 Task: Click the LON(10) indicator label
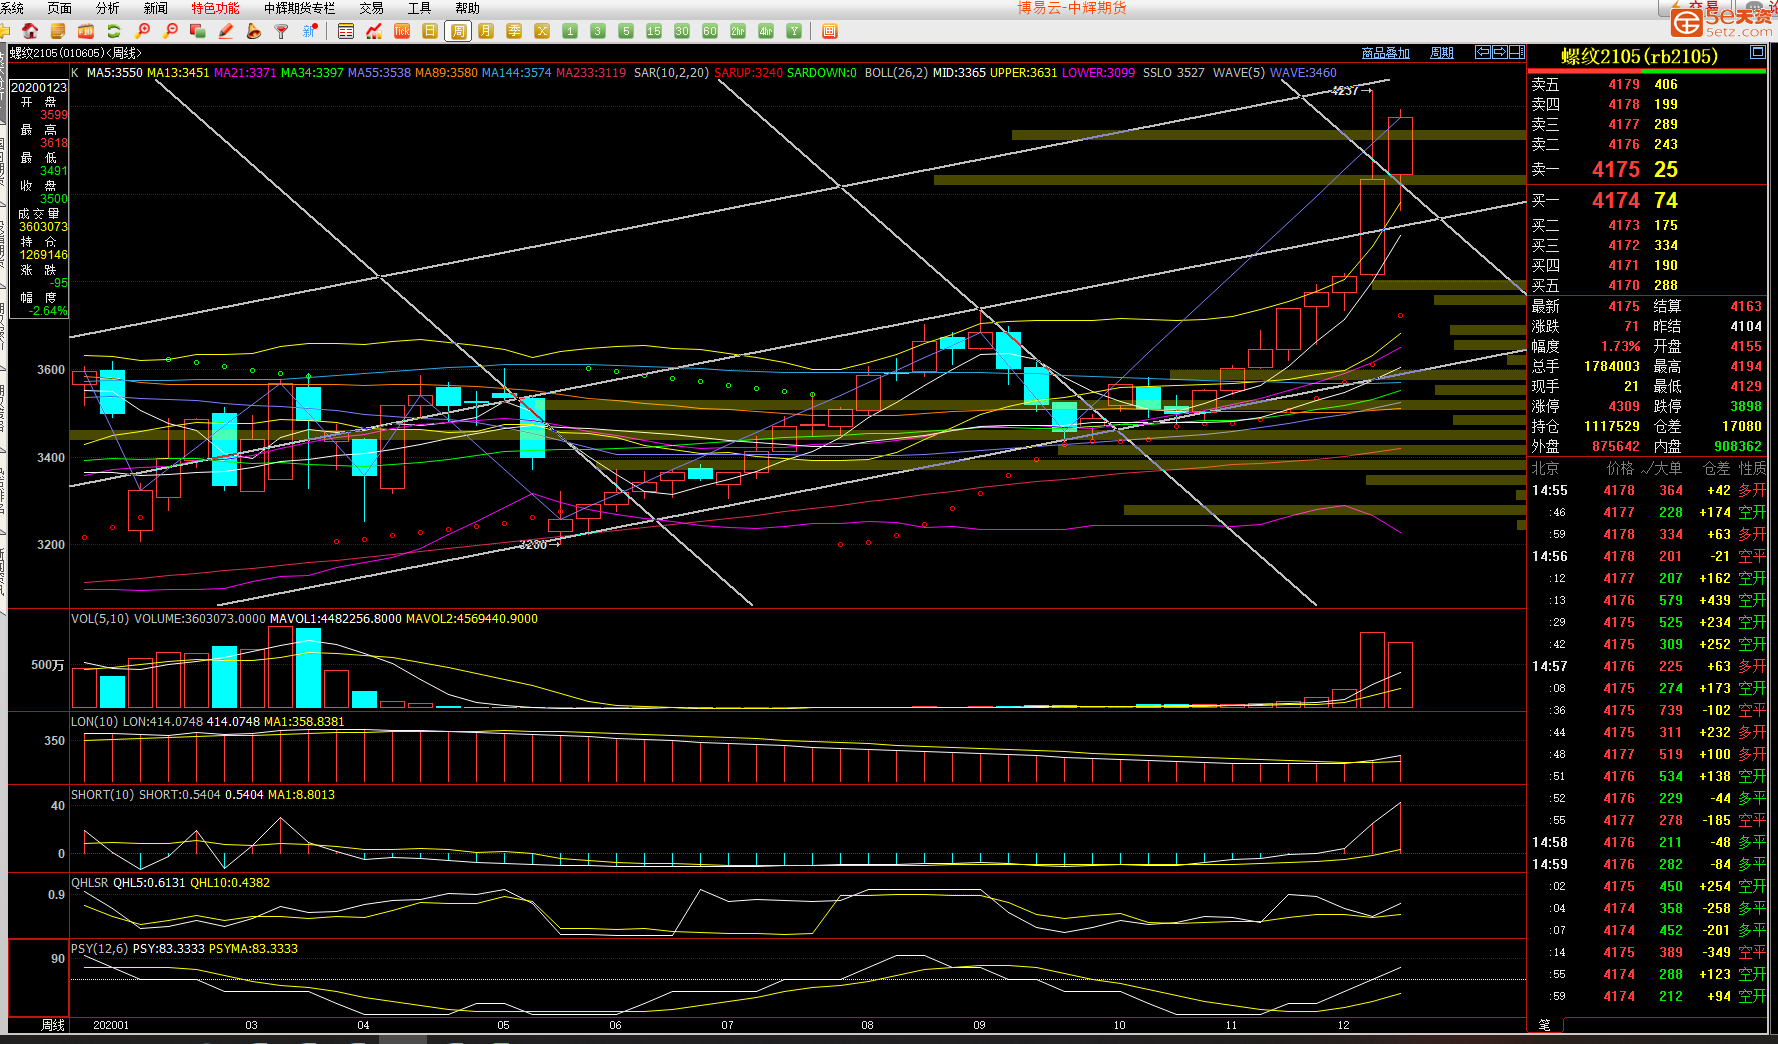(x=94, y=722)
